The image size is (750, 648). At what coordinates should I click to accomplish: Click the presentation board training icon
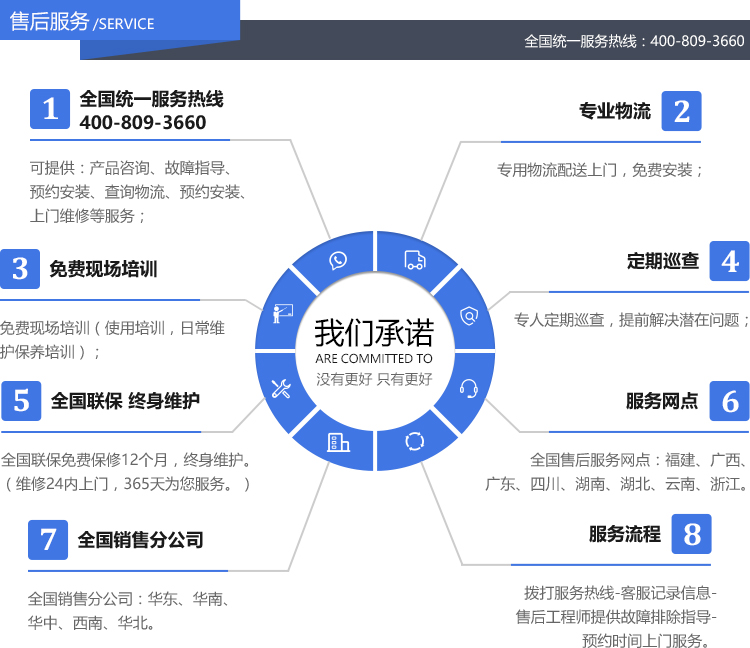(282, 313)
